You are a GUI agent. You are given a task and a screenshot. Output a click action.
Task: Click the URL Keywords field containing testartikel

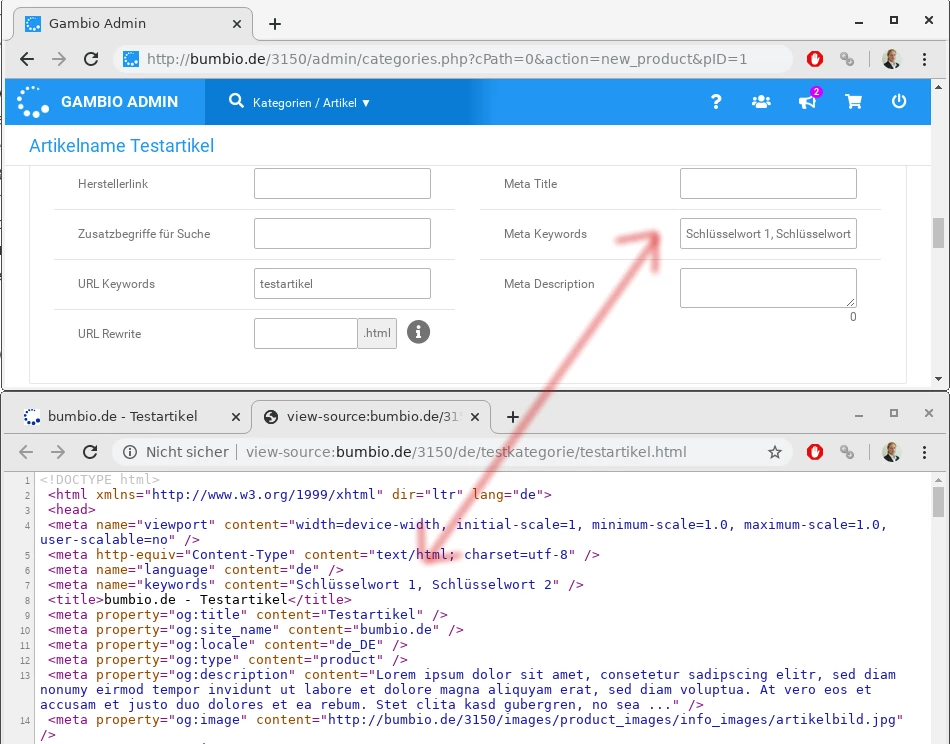[x=342, y=284]
